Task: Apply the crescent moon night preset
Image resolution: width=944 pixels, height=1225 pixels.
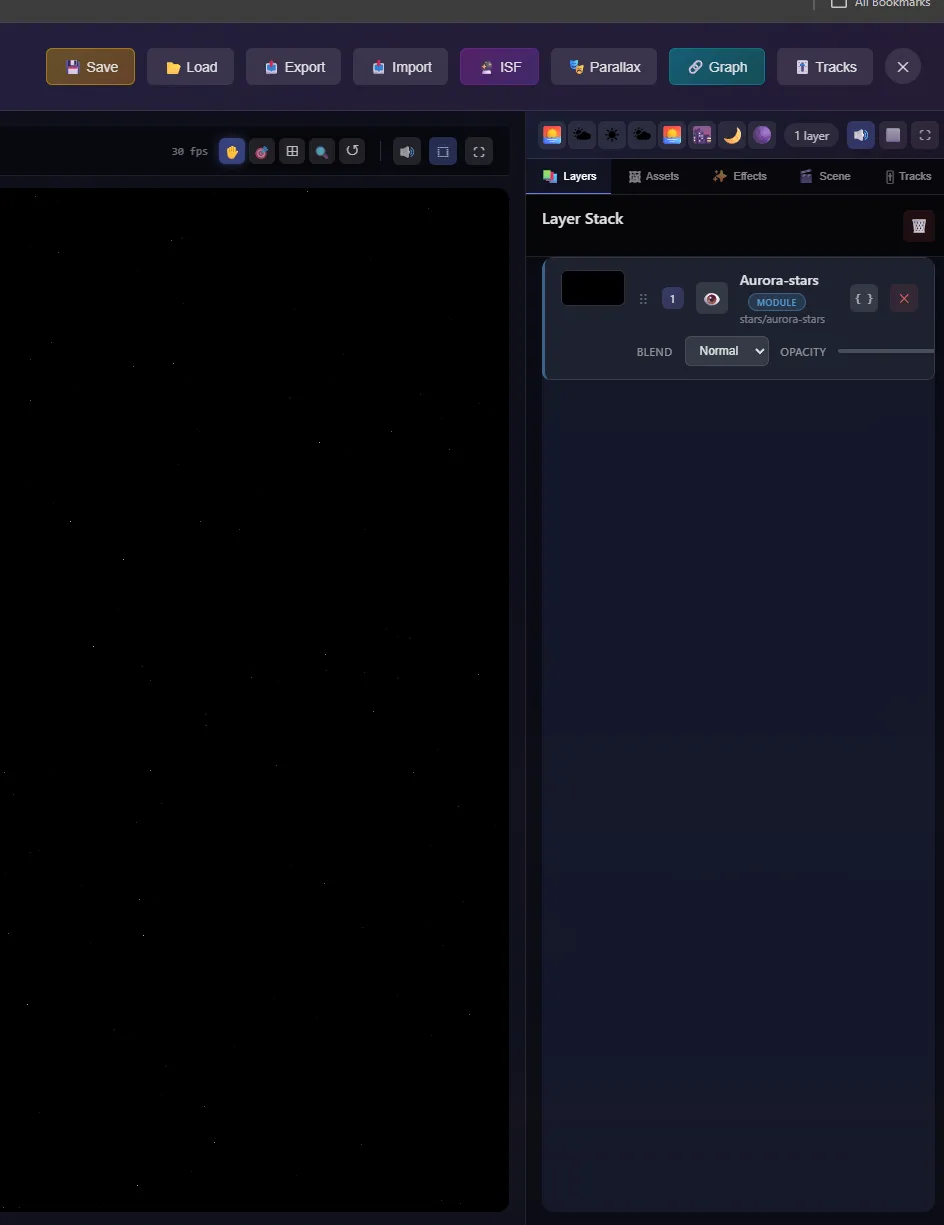Action: 733,135
